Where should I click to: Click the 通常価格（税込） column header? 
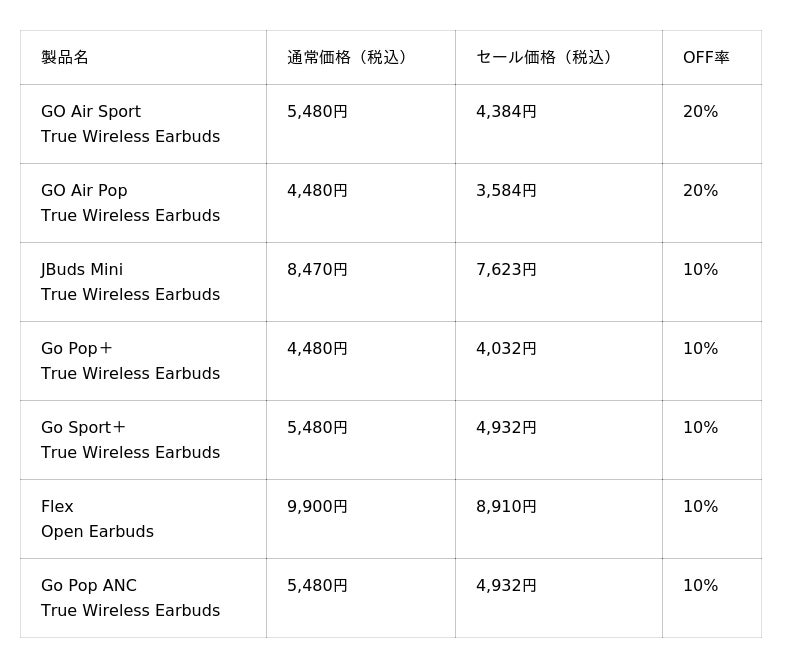tap(347, 58)
